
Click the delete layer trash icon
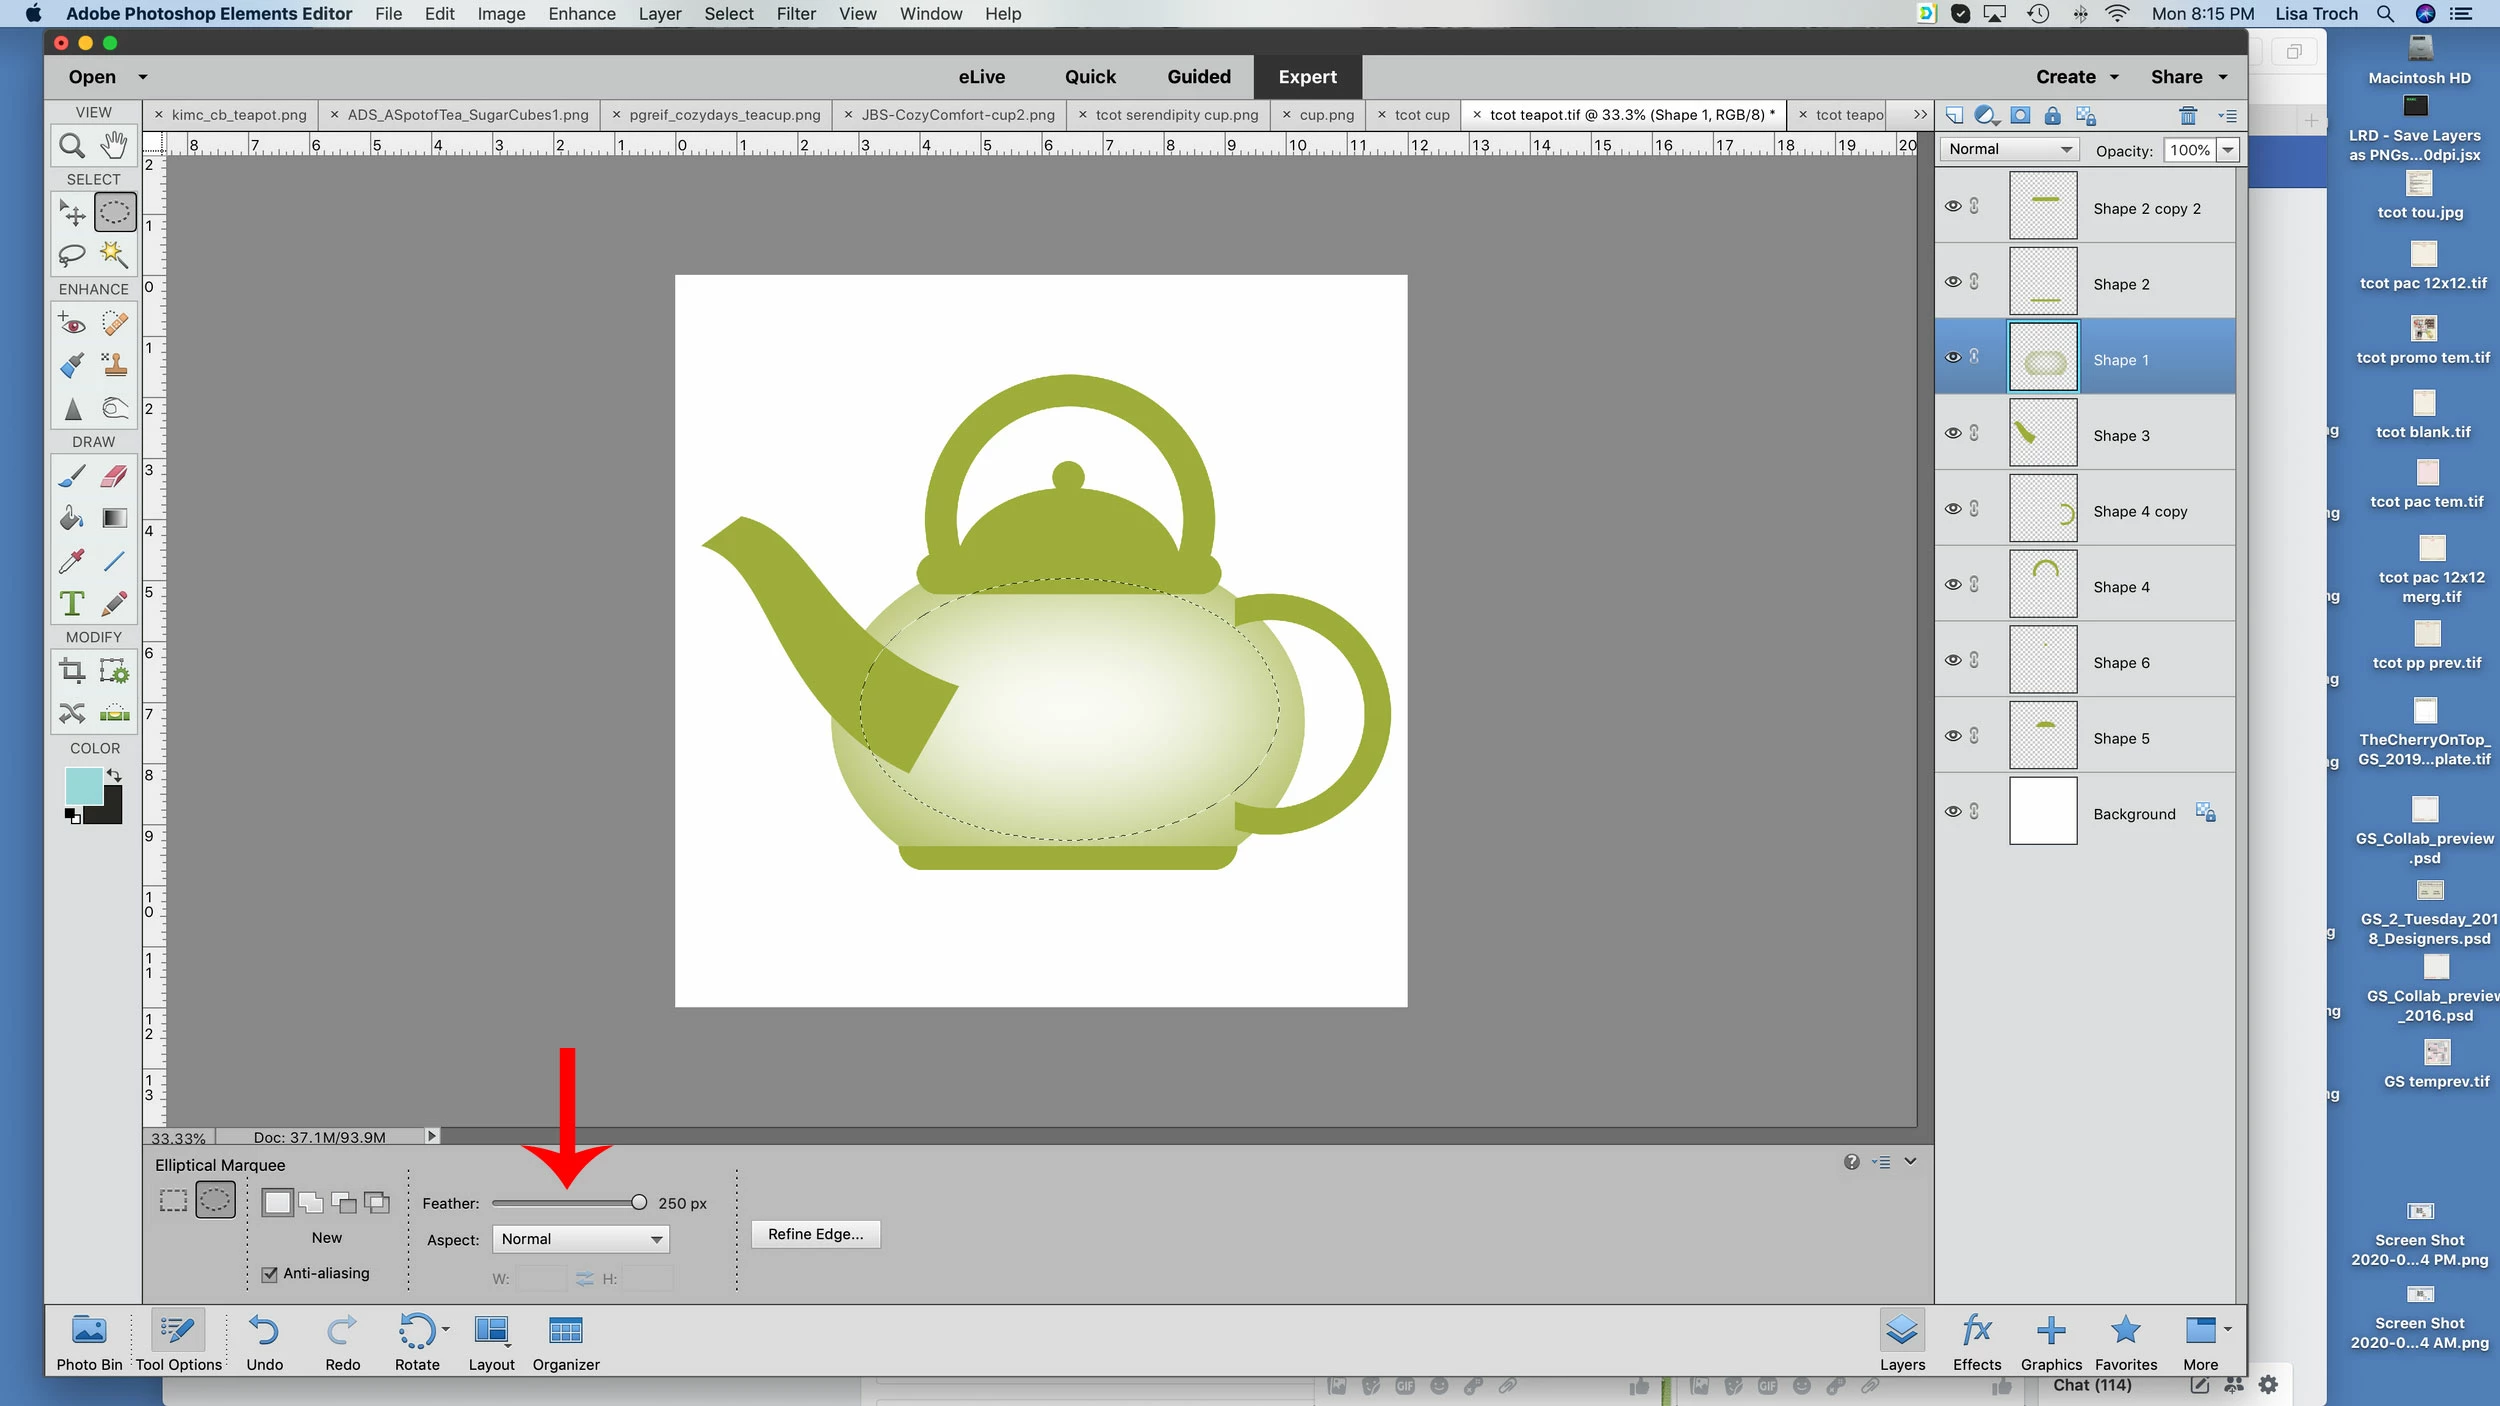pyautogui.click(x=2187, y=116)
